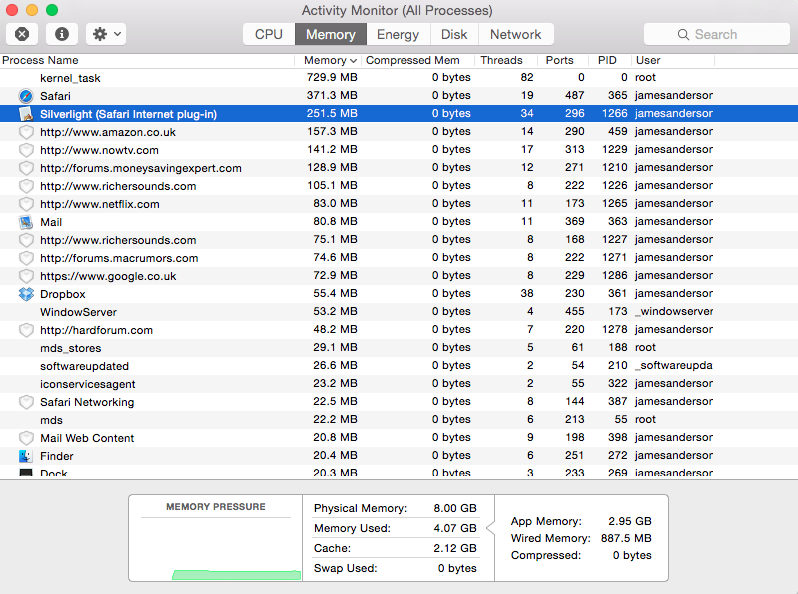This screenshot has width=798, height=594.
Task: Click shield icon beside forums.macrumors.com
Action: click(26, 258)
